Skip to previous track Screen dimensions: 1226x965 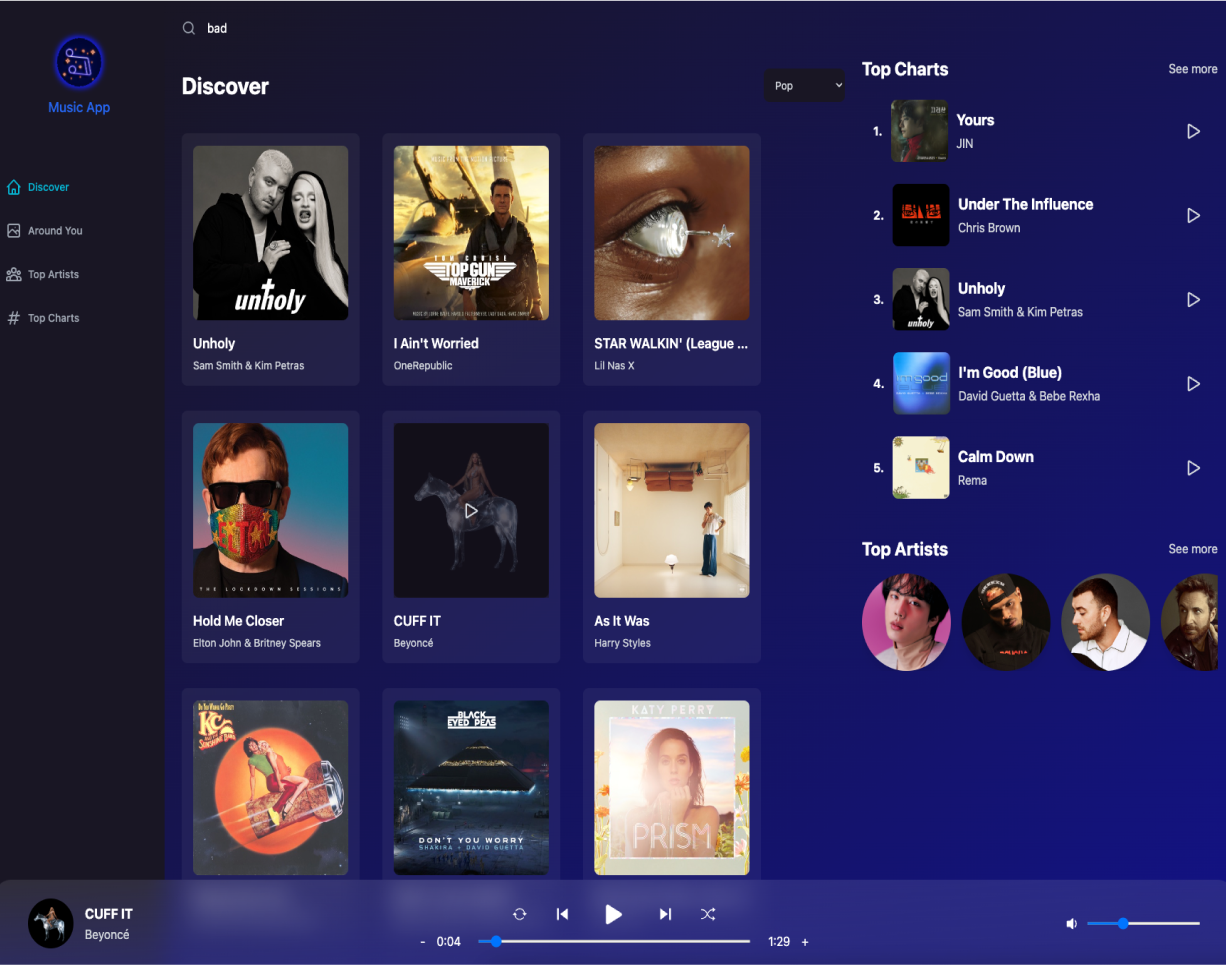tap(562, 914)
